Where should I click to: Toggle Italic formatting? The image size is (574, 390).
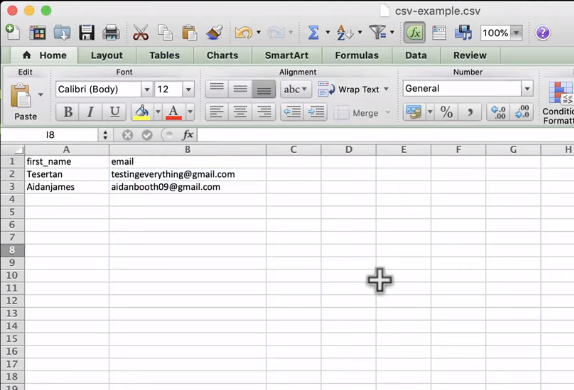coord(90,112)
